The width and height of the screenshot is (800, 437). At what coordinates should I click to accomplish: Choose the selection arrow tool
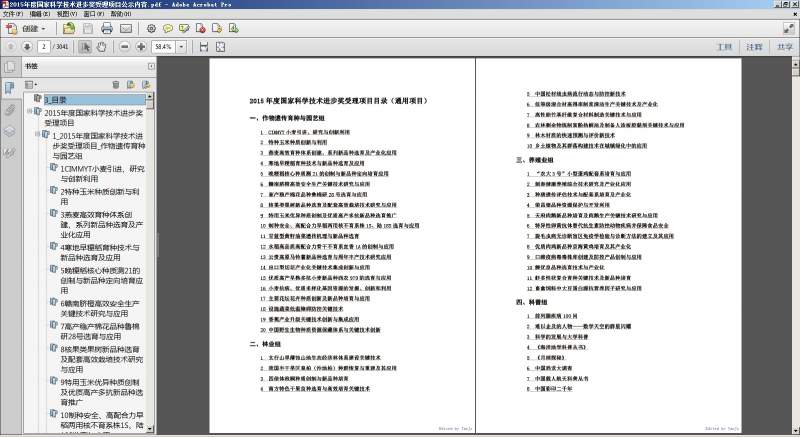[x=85, y=47]
